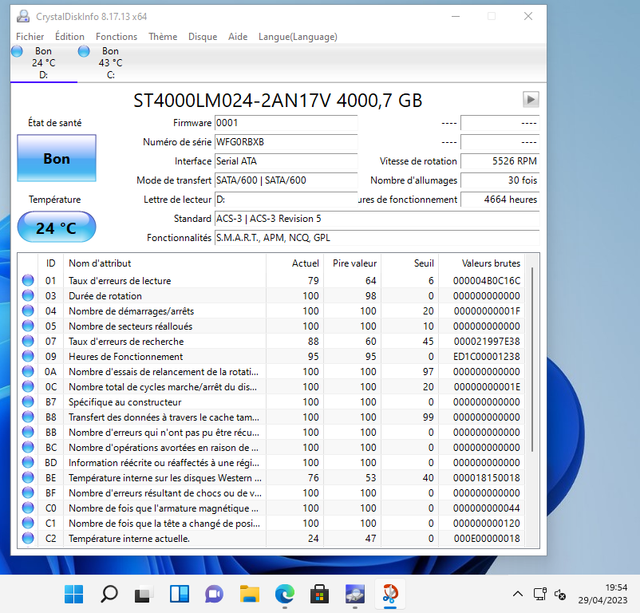The height and width of the screenshot is (613, 640).
Task: Open the Édition menu
Action: 70,37
